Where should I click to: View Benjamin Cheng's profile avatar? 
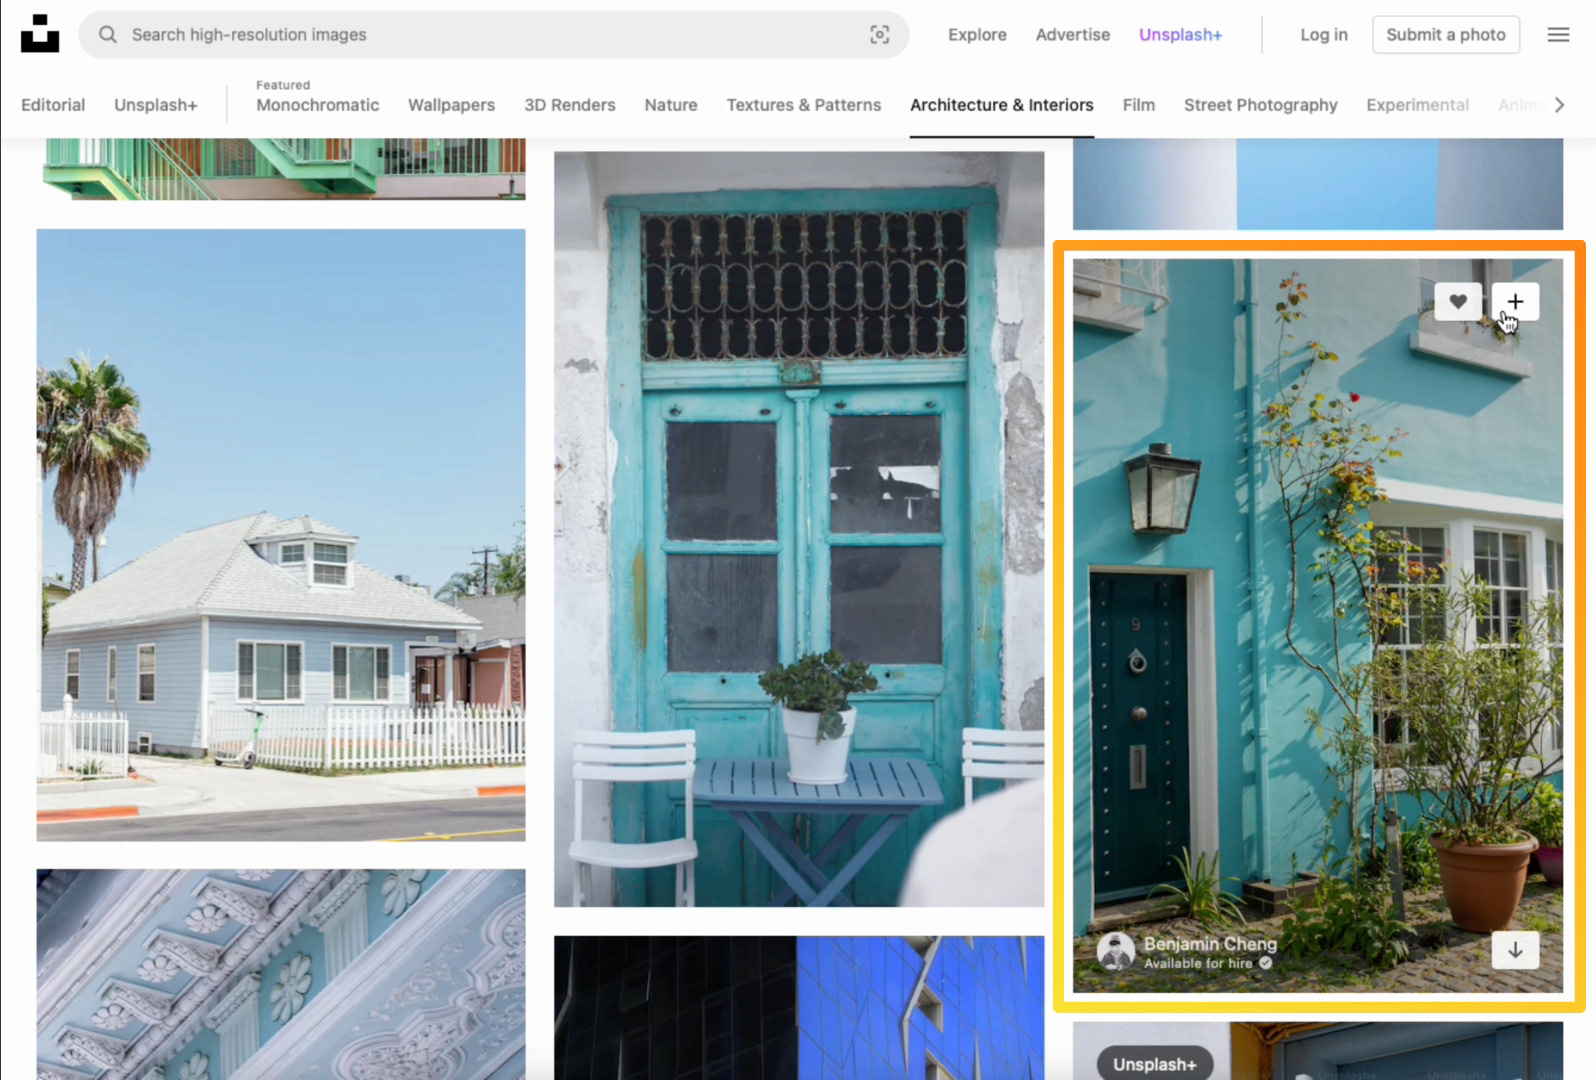(1115, 951)
